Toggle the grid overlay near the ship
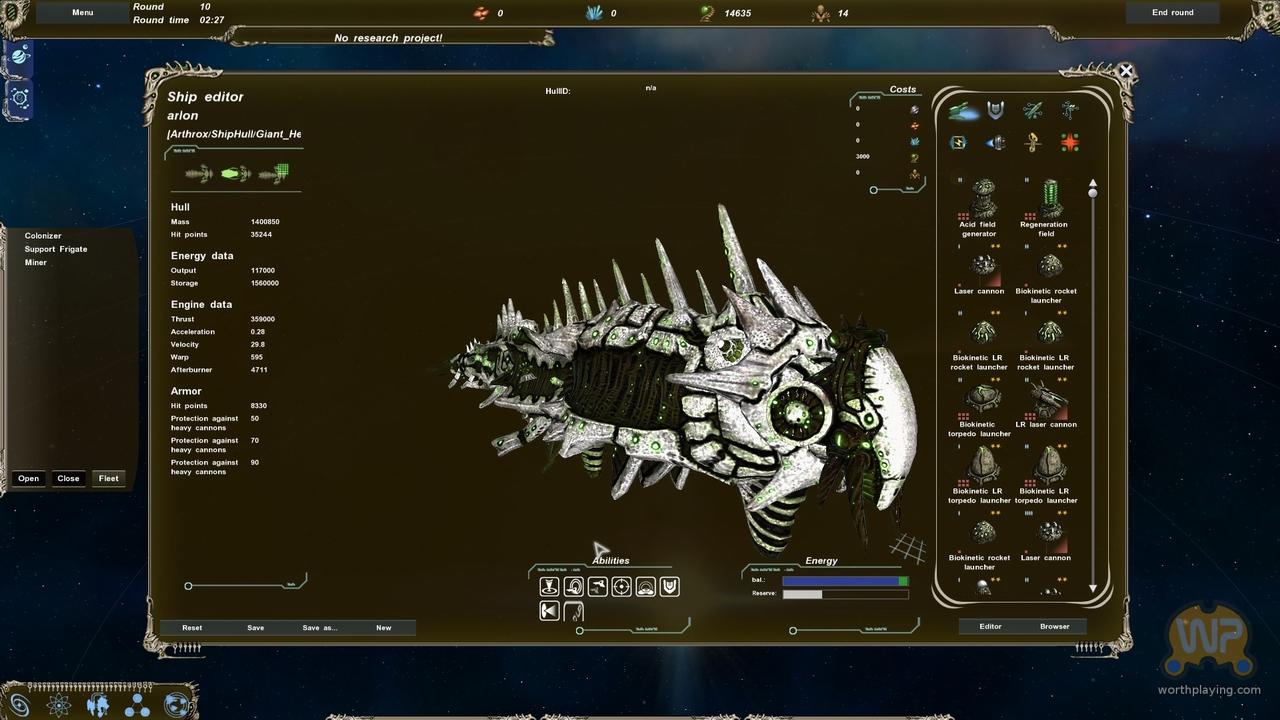This screenshot has width=1280, height=720. pyautogui.click(x=908, y=547)
